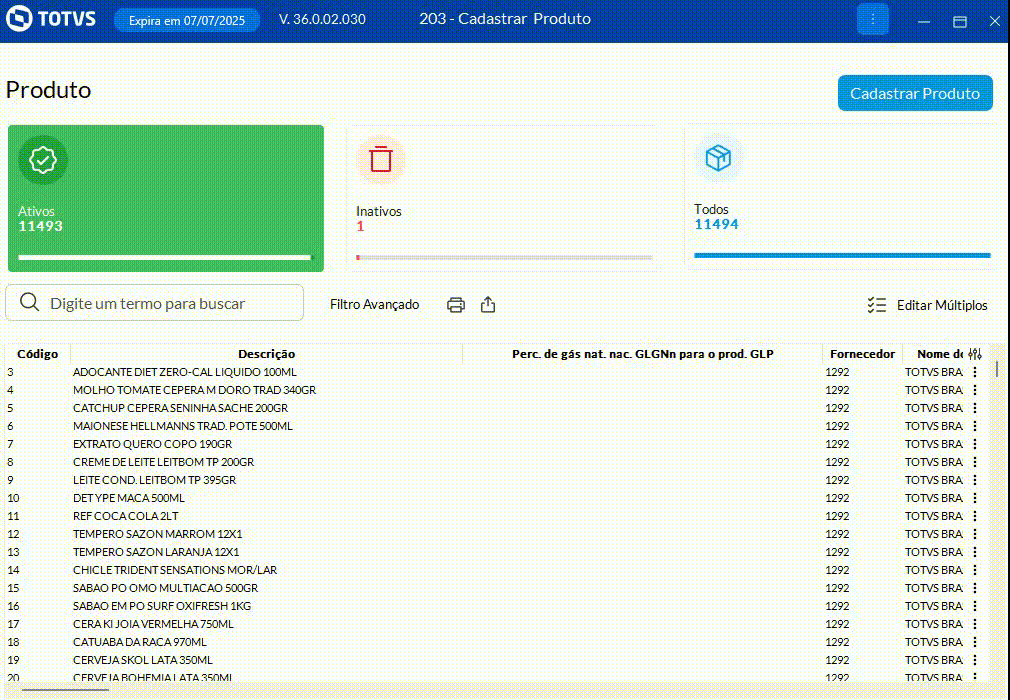Select the Todos 11494 filter card

841,196
